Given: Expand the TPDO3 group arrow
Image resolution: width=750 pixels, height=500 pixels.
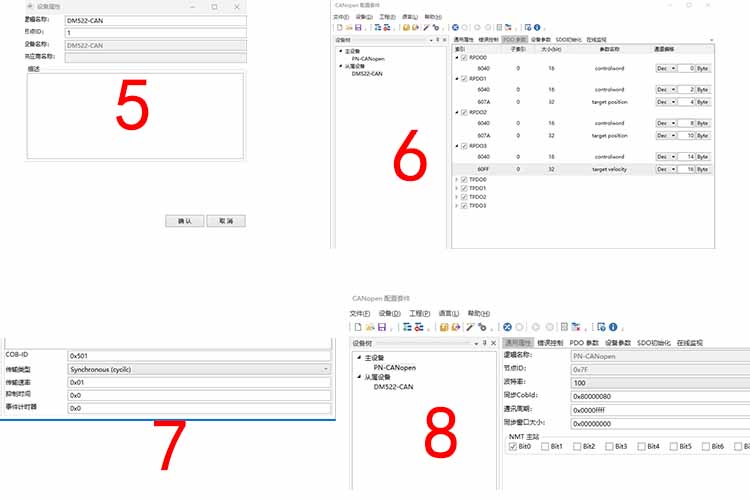Looking at the screenshot, I should (x=457, y=206).
